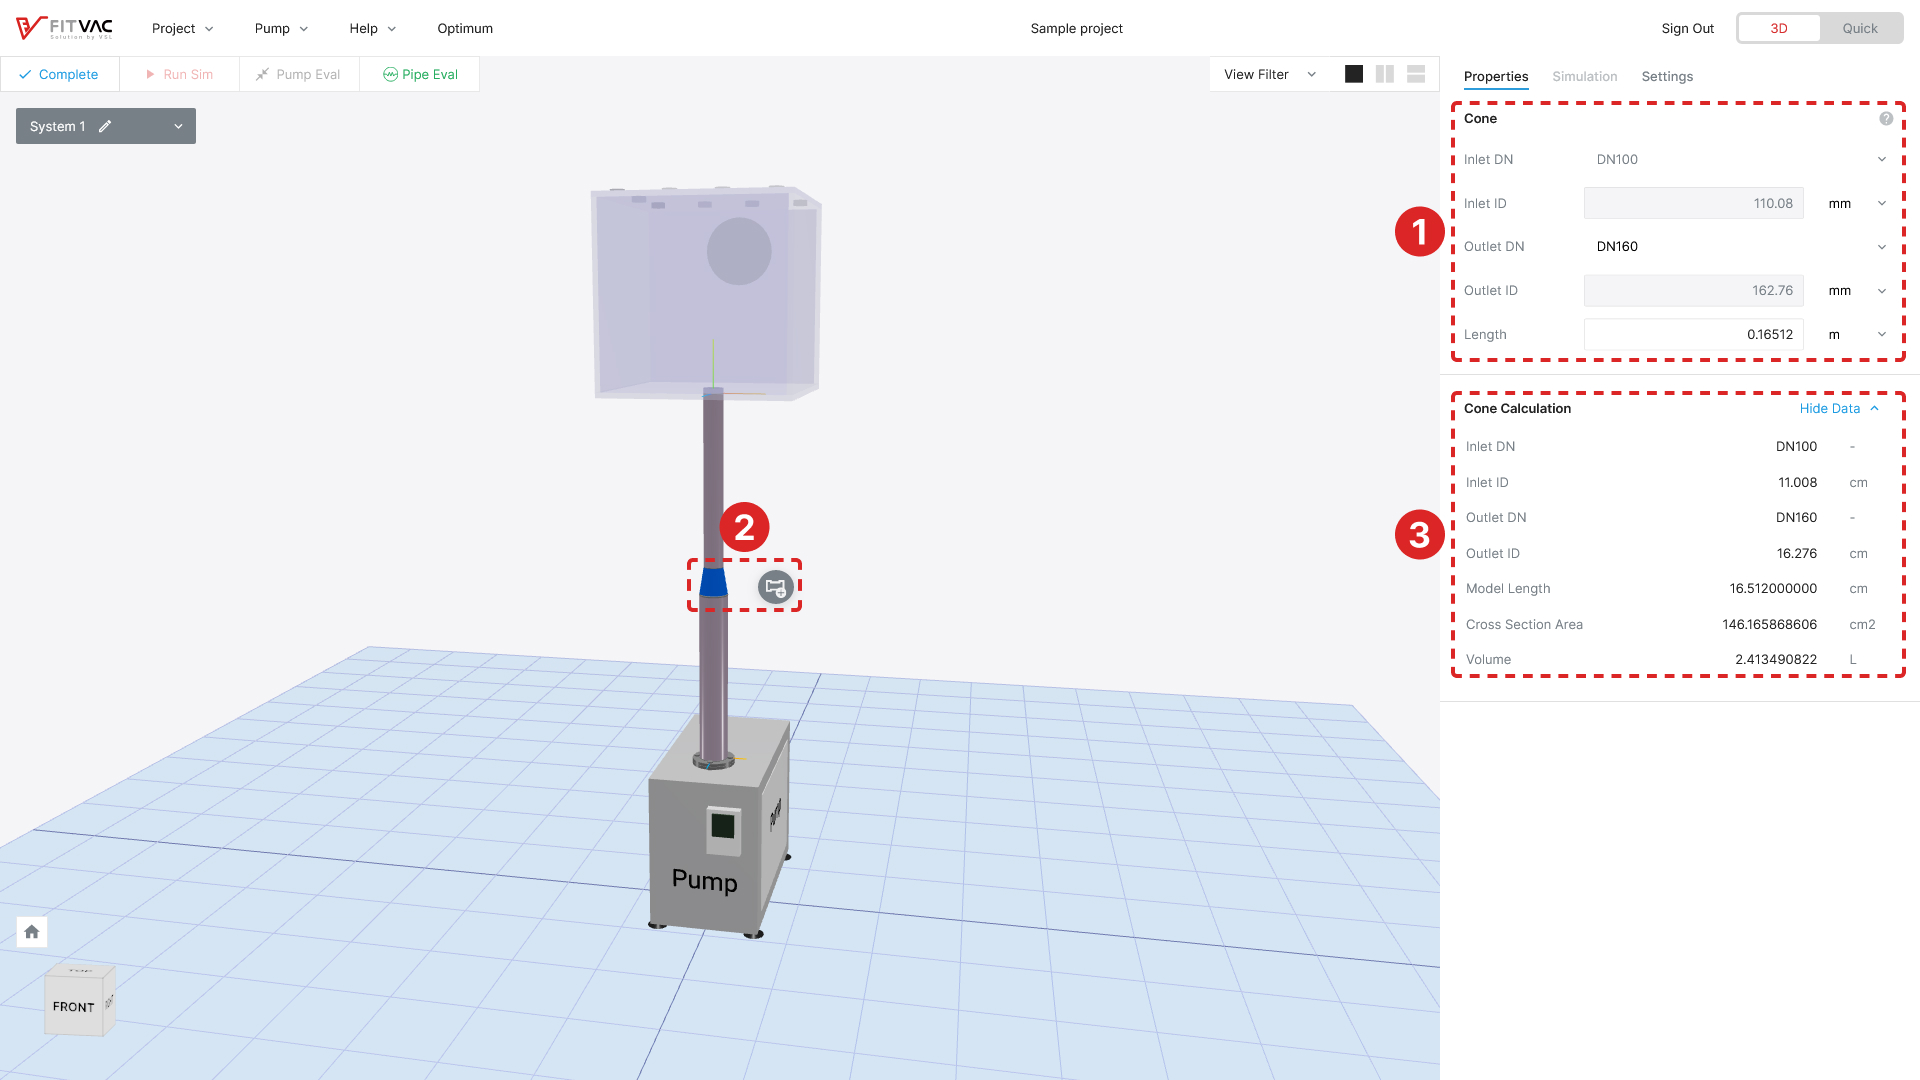The image size is (1920, 1080).
Task: Open the Outlet DN DN160 dropdown
Action: (1740, 246)
